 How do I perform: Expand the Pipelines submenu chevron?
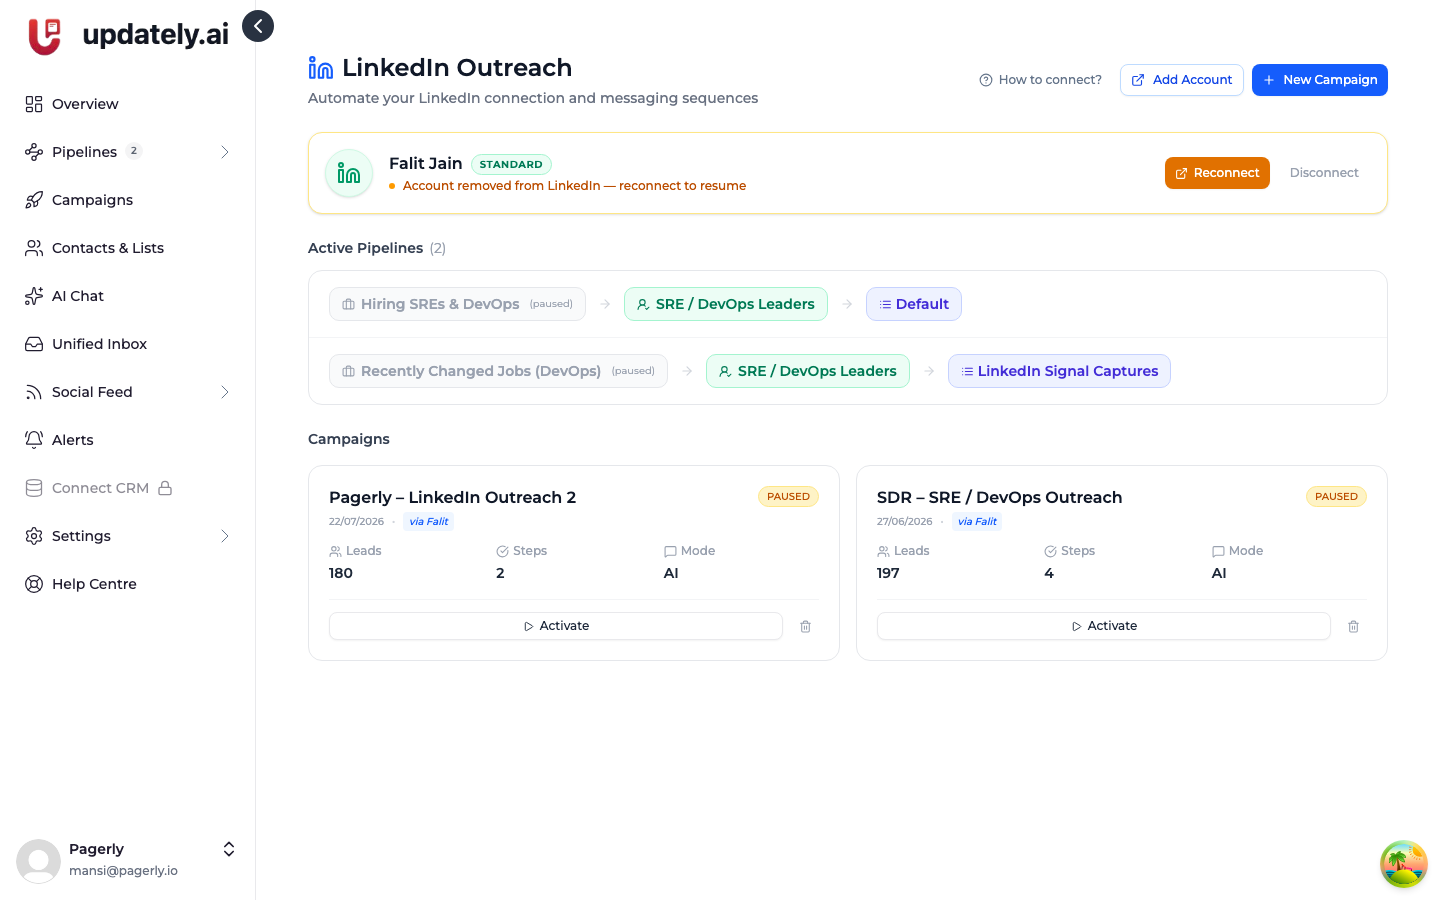coord(225,152)
